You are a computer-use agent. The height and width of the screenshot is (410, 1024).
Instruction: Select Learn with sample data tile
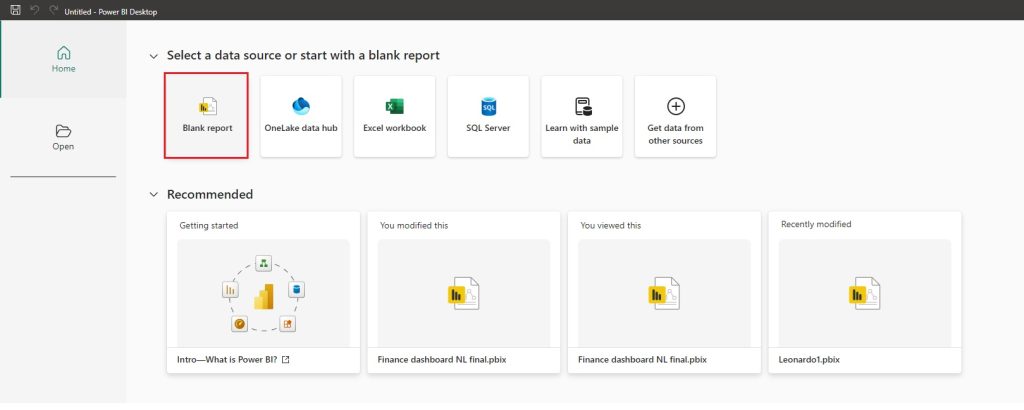pyautogui.click(x=582, y=116)
